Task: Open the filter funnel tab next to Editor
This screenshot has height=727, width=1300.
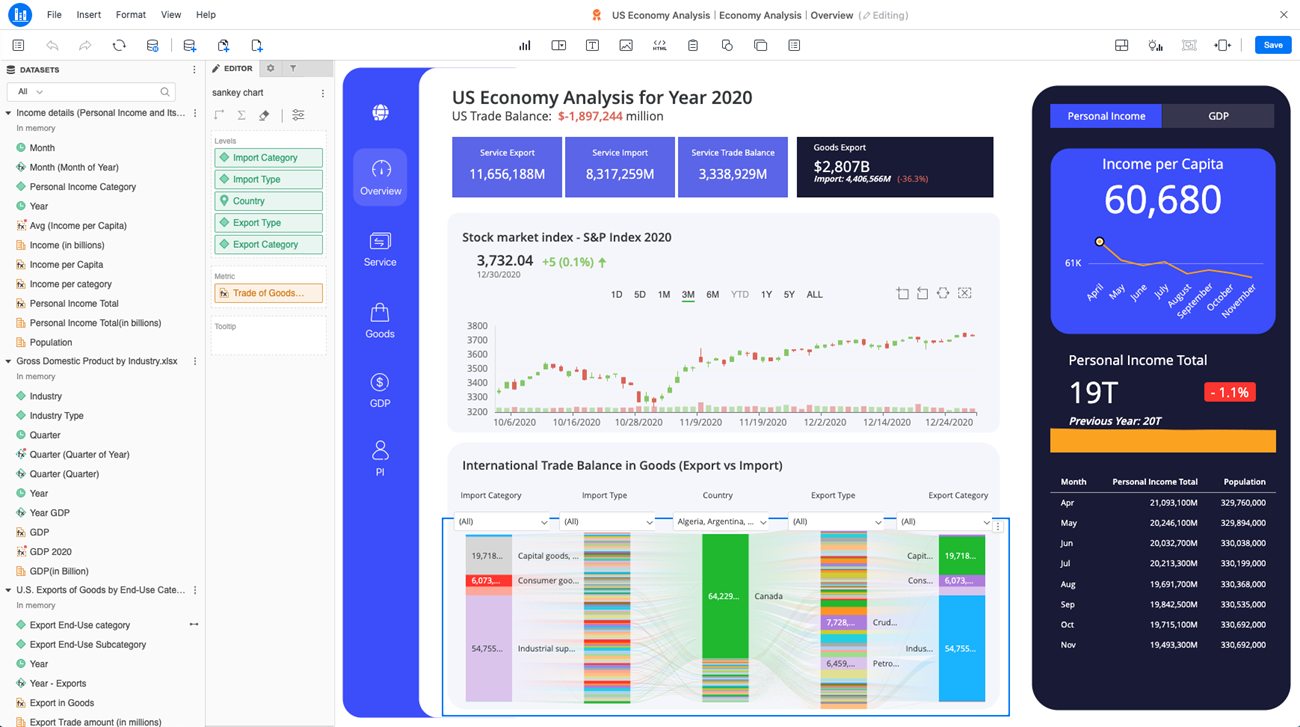Action: 293,69
